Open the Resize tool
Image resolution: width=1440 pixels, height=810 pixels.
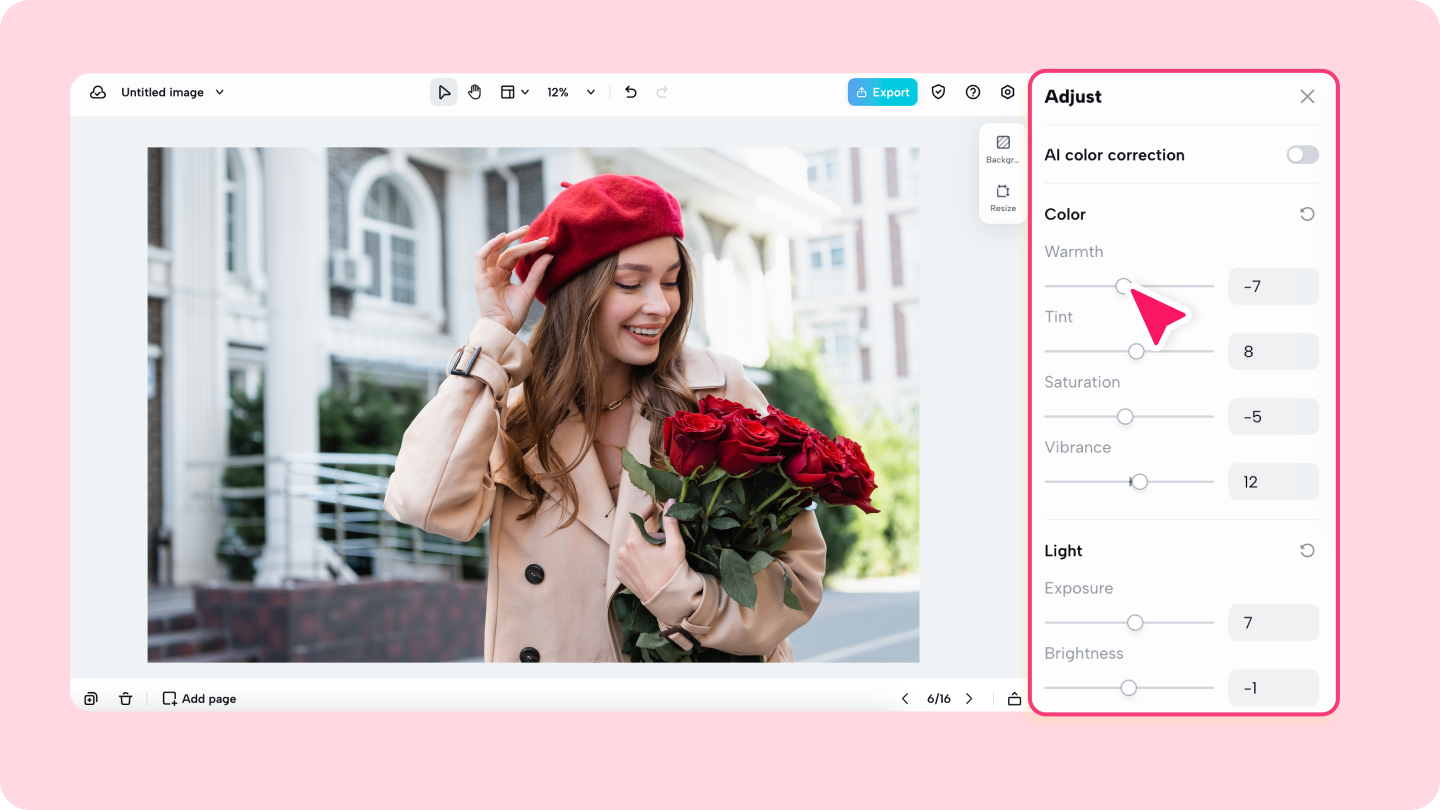click(1003, 197)
